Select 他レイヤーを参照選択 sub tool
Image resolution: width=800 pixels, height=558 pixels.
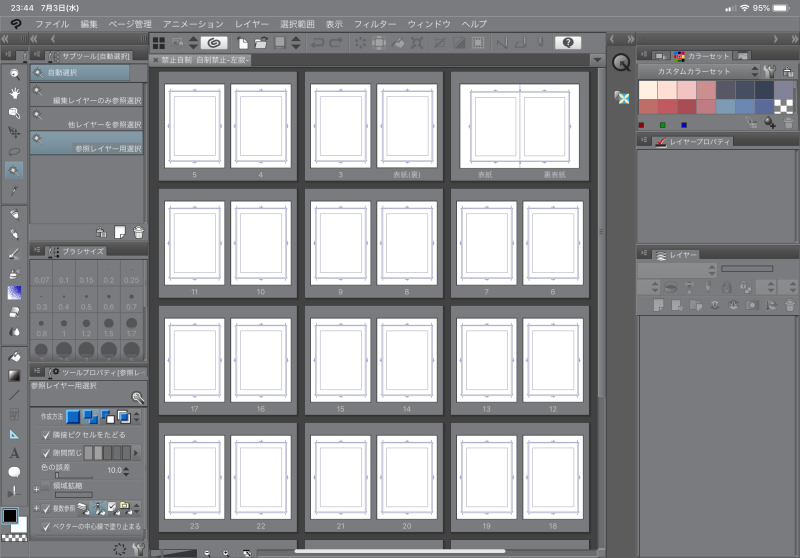86,119
